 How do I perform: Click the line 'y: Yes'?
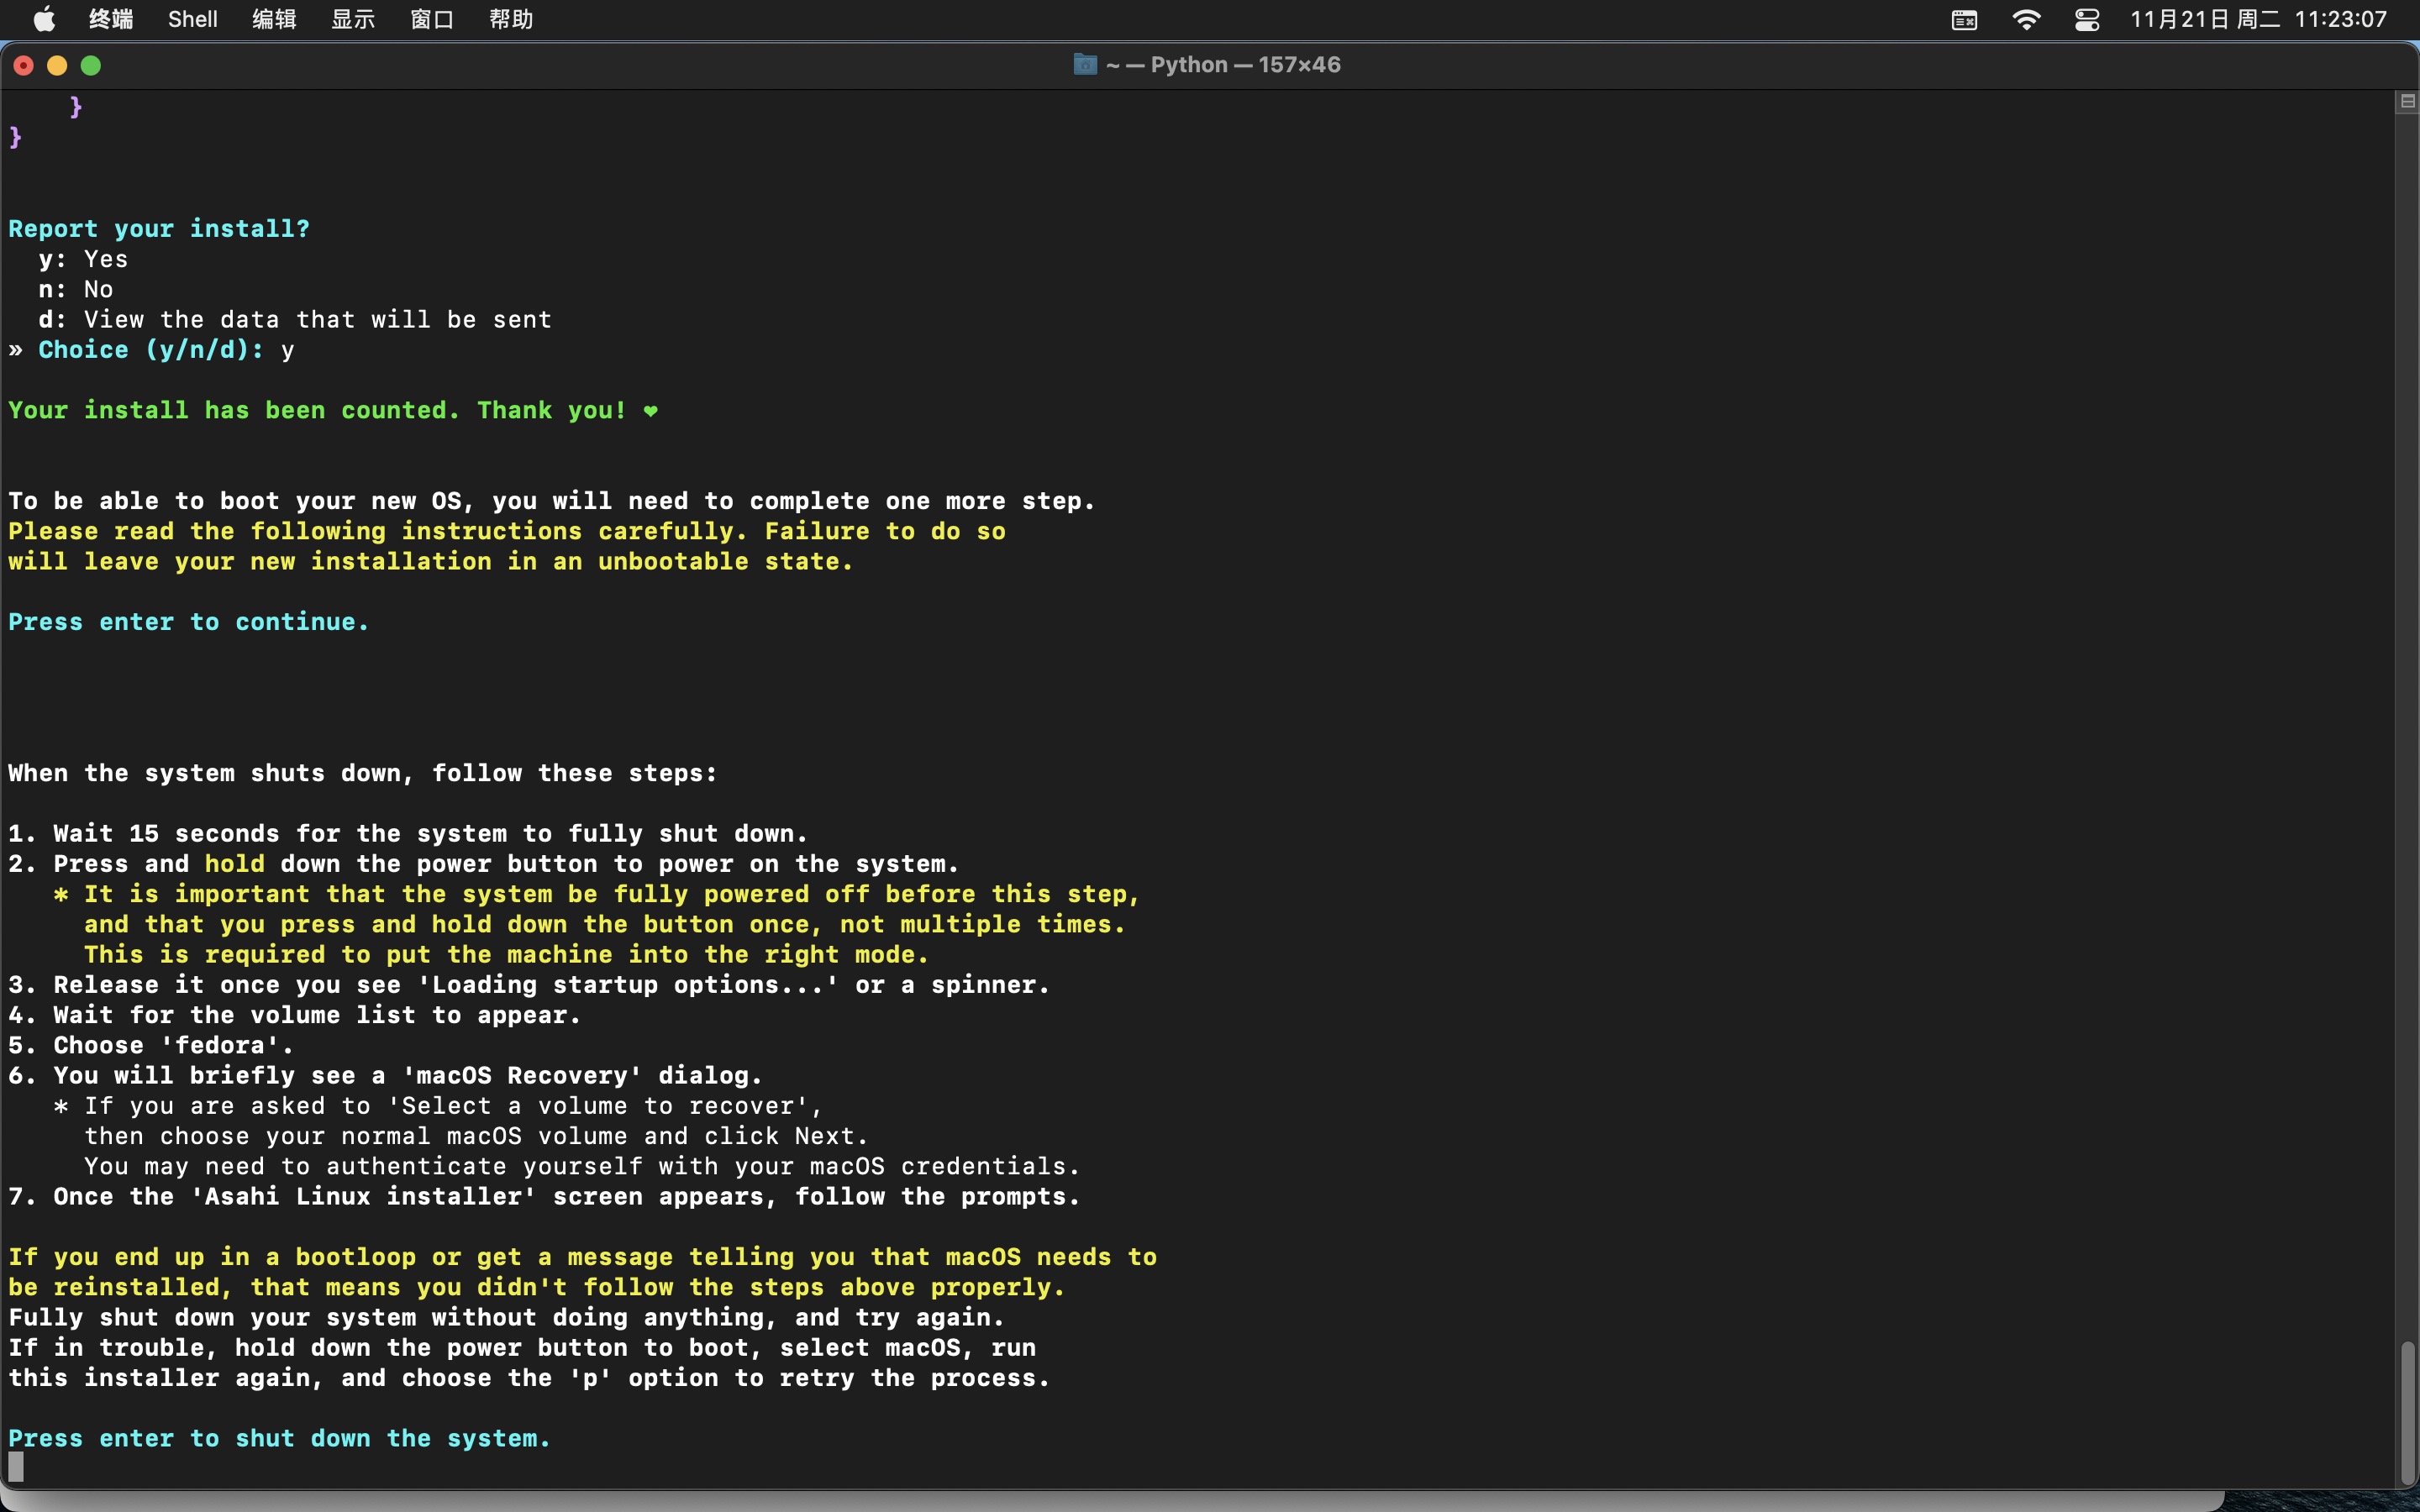point(83,259)
